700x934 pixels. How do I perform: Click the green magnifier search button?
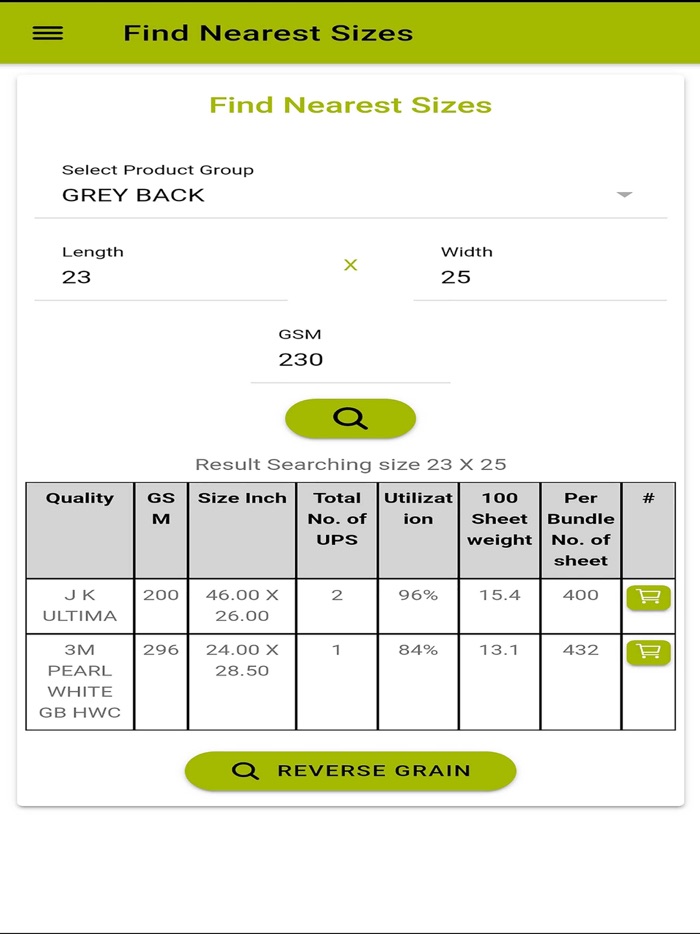(x=350, y=418)
